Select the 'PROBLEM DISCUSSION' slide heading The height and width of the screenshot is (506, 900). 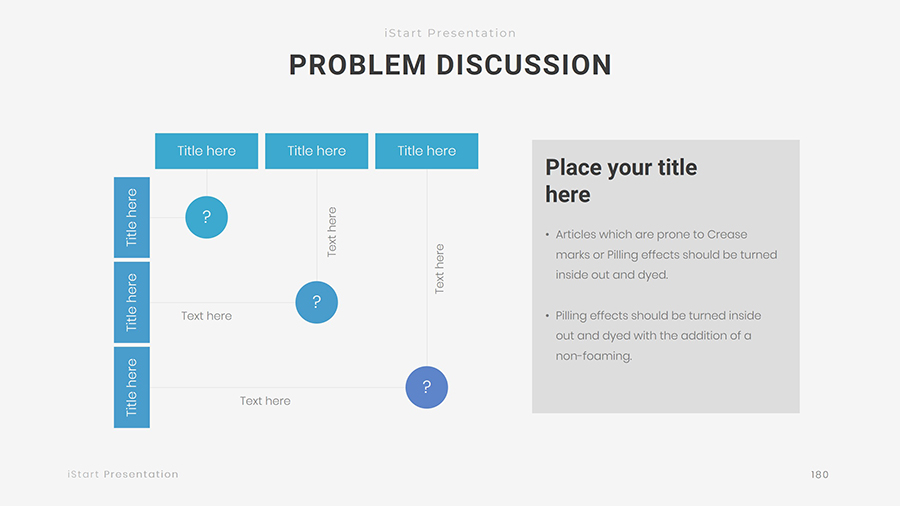click(450, 65)
